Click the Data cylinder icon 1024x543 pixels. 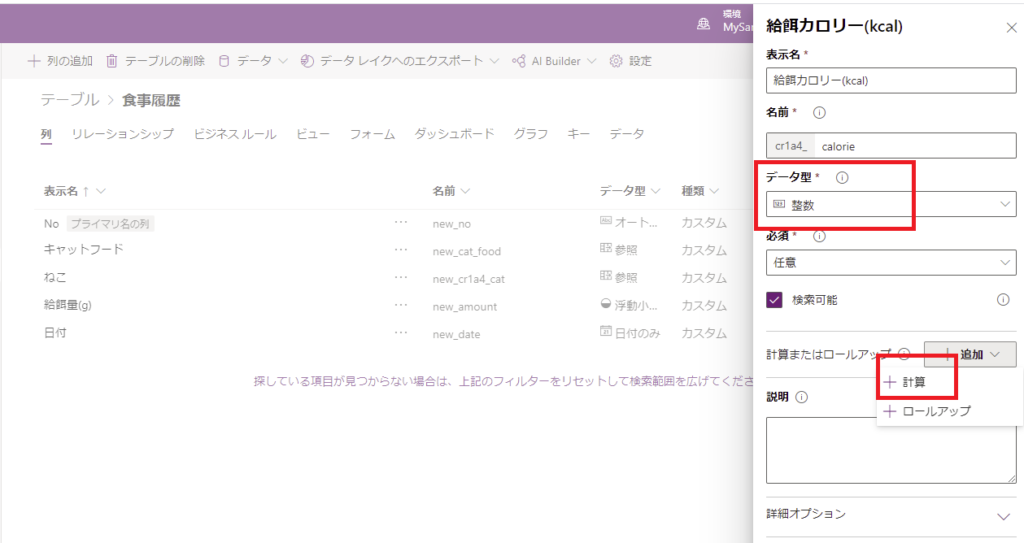[224, 61]
